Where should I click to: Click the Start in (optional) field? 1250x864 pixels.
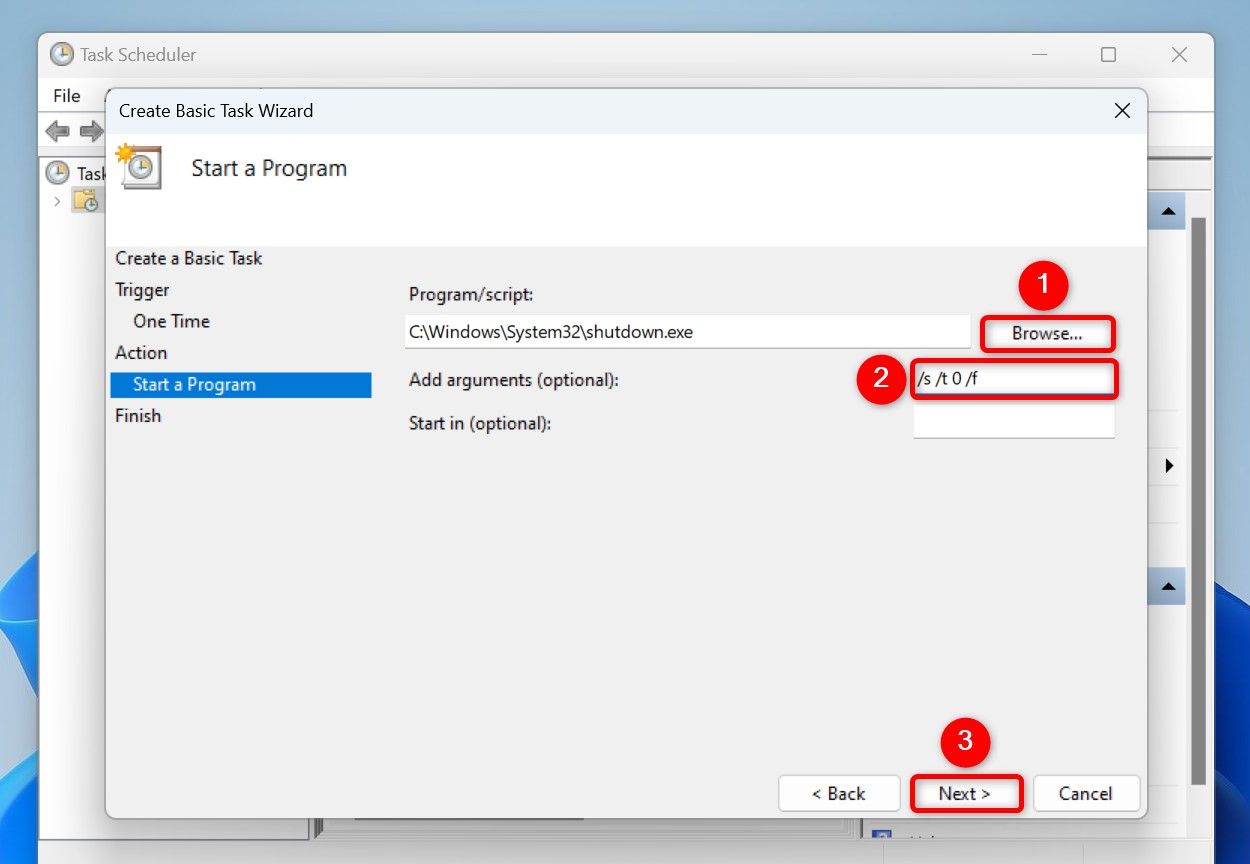[1013, 421]
